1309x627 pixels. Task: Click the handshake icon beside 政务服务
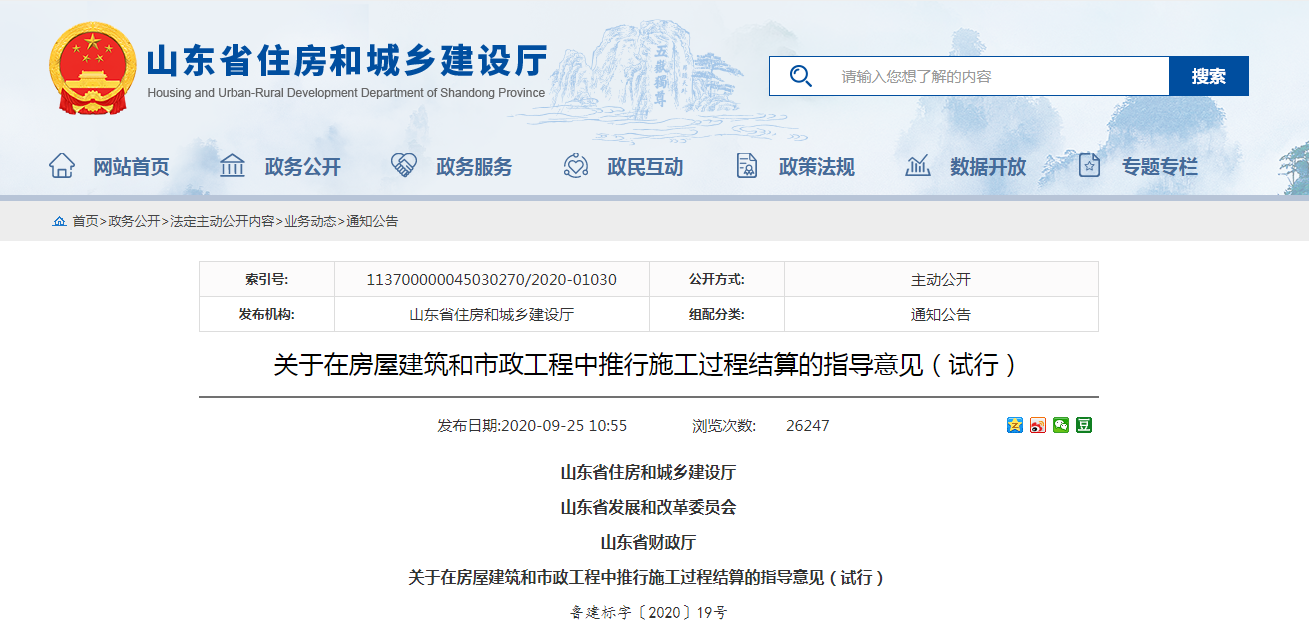click(404, 166)
